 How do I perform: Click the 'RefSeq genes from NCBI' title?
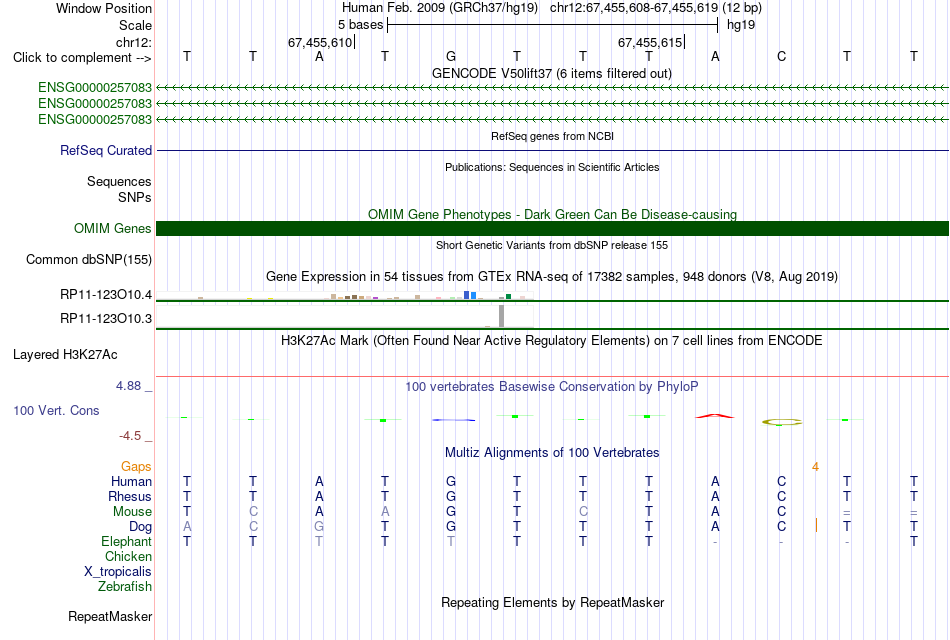[552, 136]
